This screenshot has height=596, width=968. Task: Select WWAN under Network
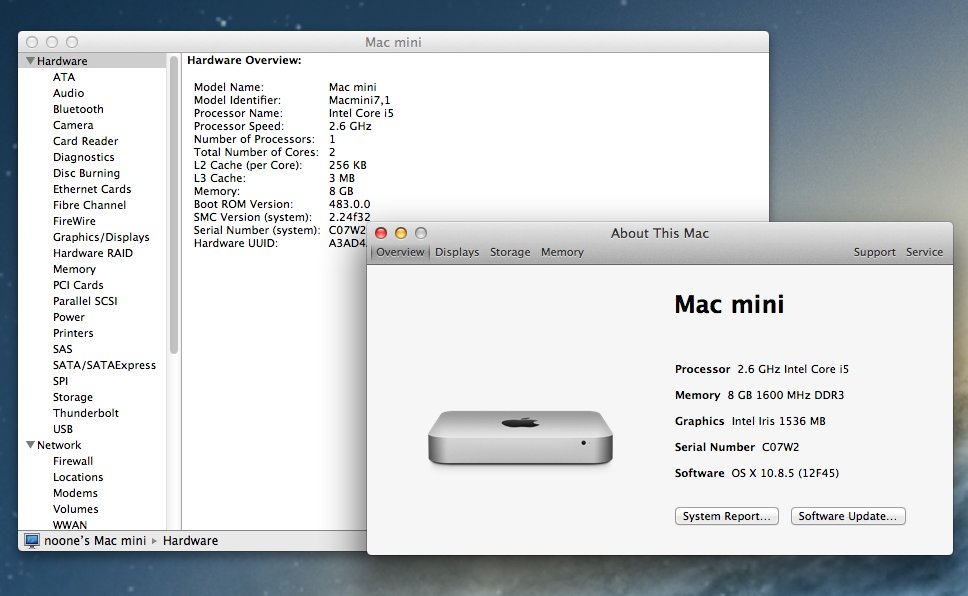point(70,525)
